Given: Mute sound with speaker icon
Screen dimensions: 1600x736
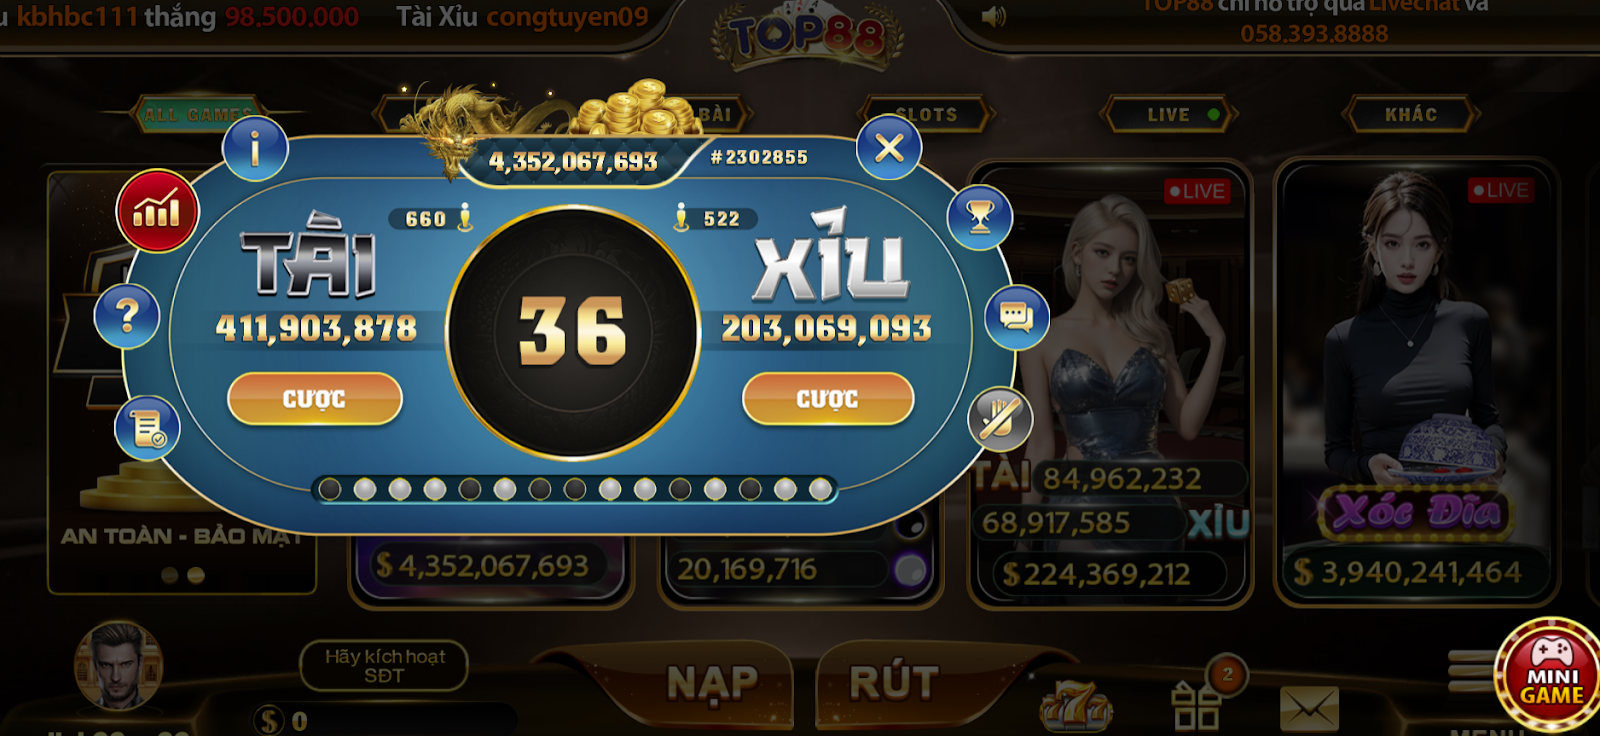Looking at the screenshot, I should [x=993, y=16].
